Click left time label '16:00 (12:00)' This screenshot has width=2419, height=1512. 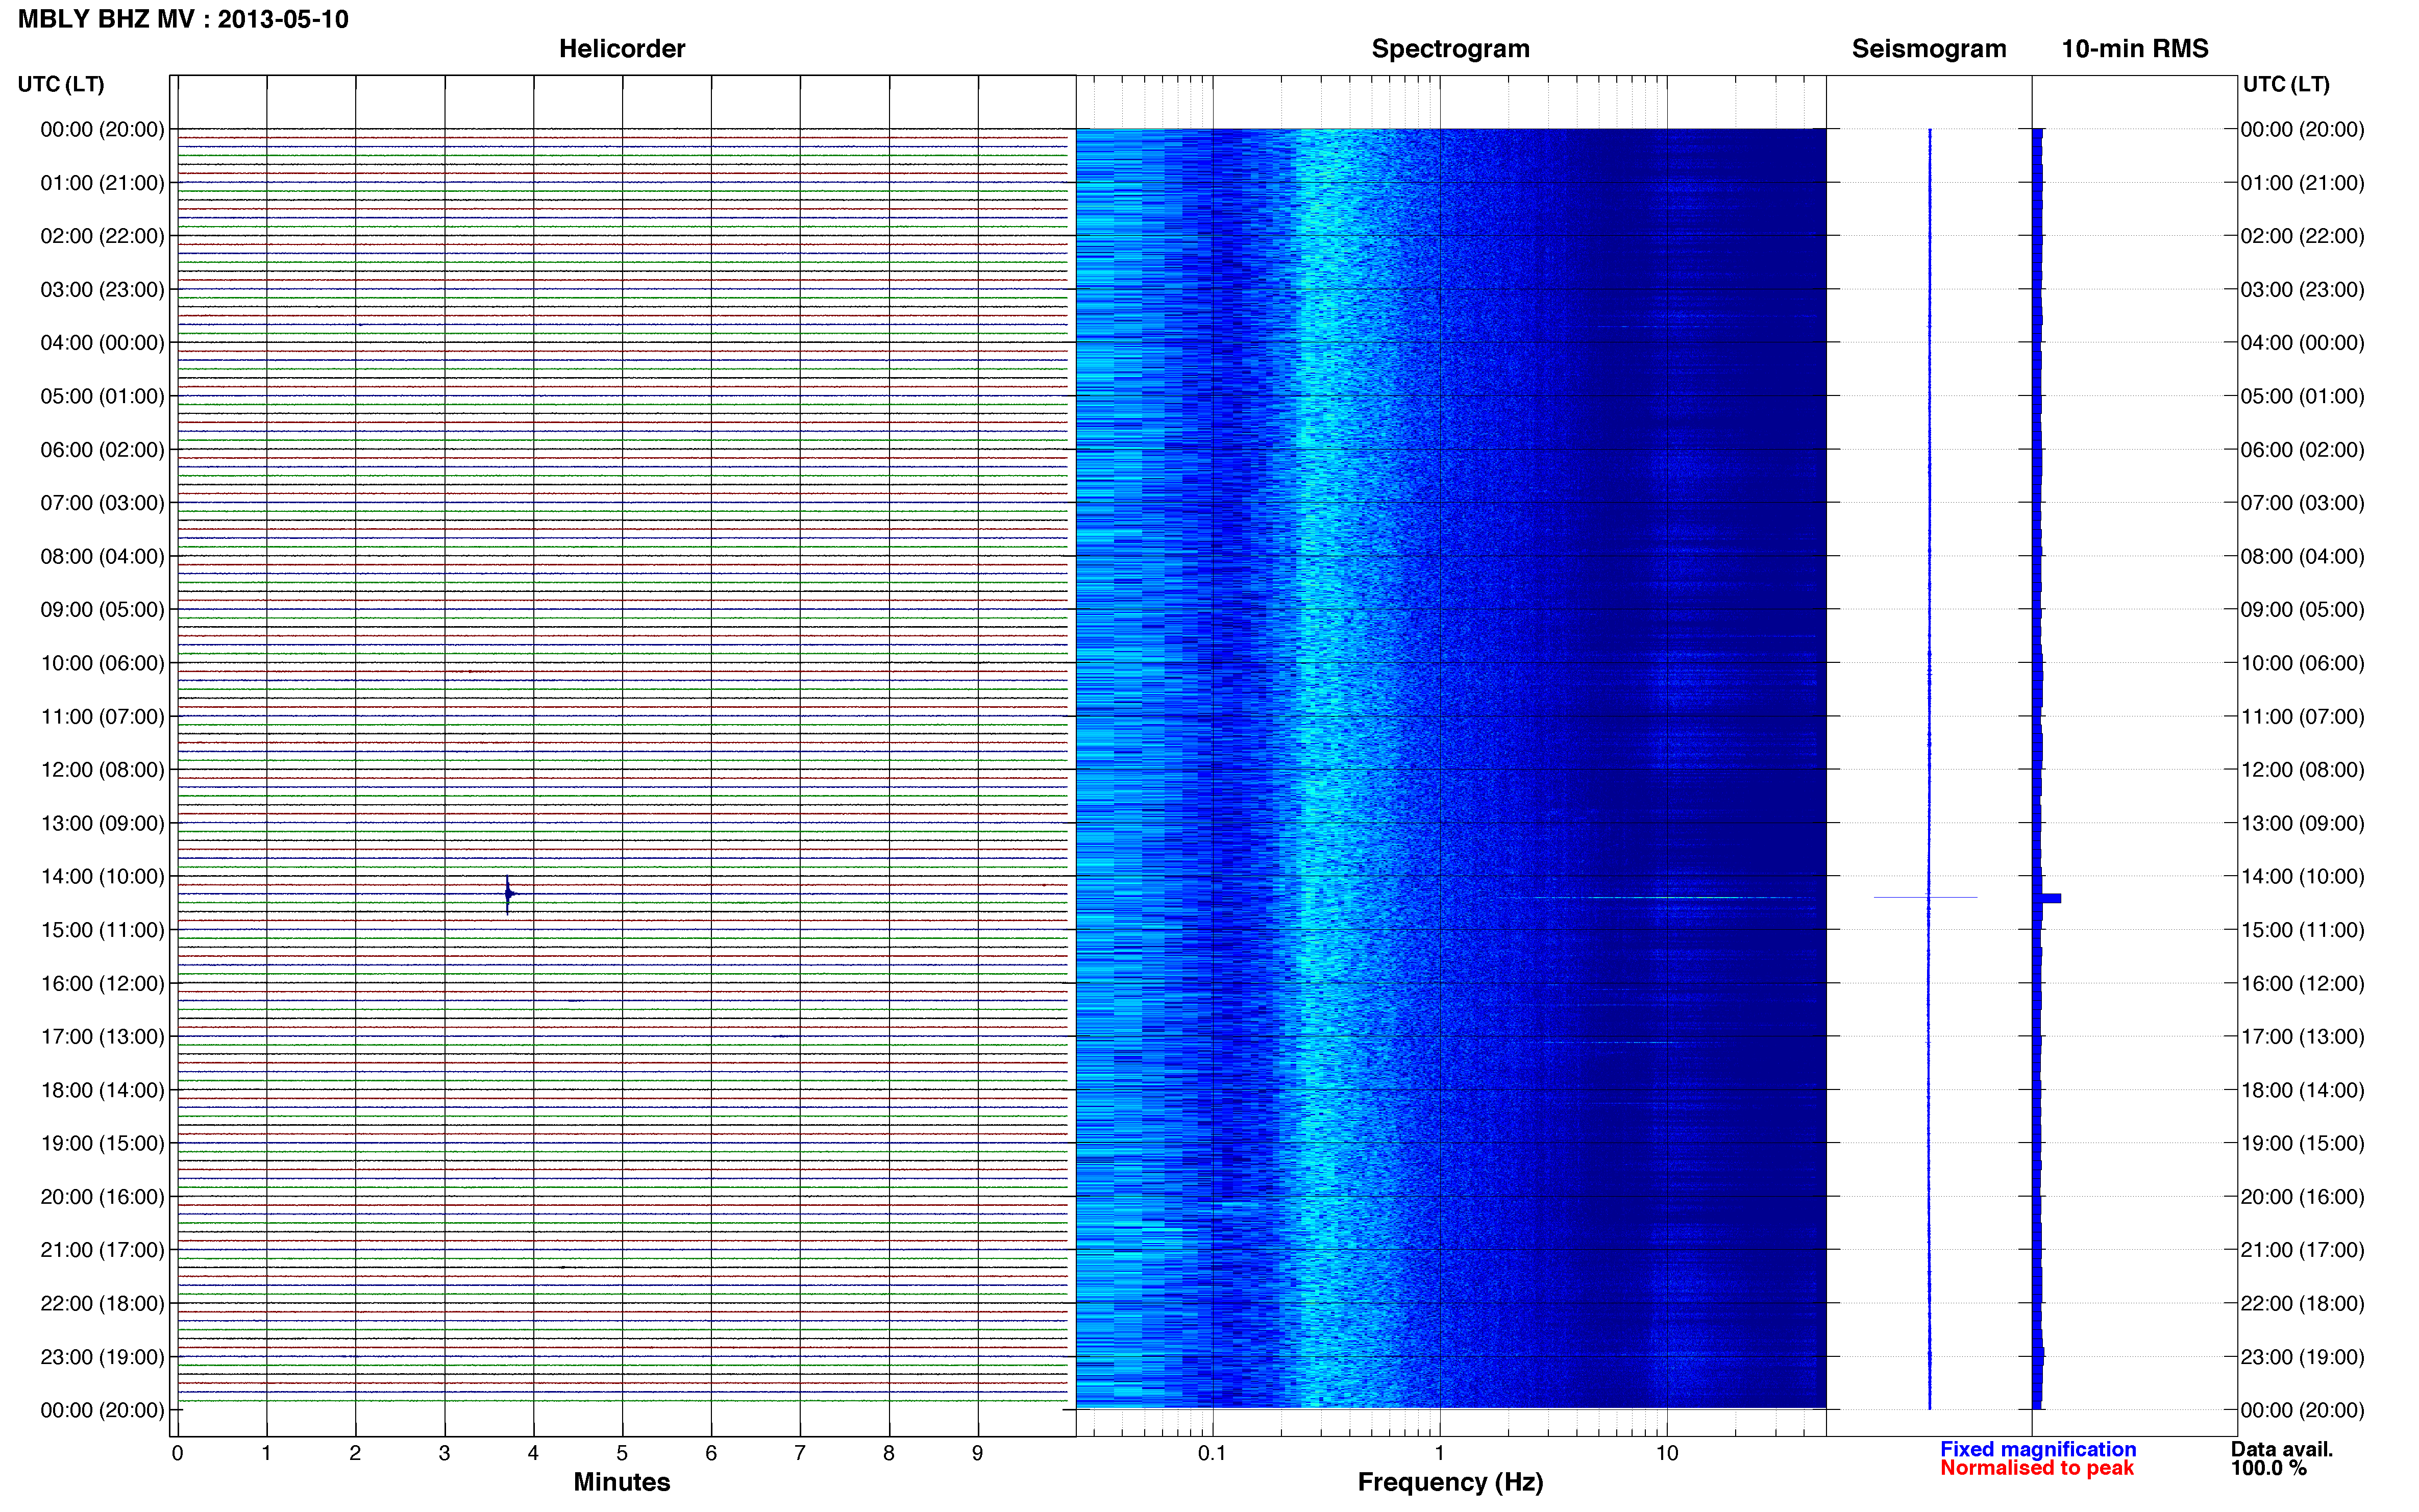102,983
